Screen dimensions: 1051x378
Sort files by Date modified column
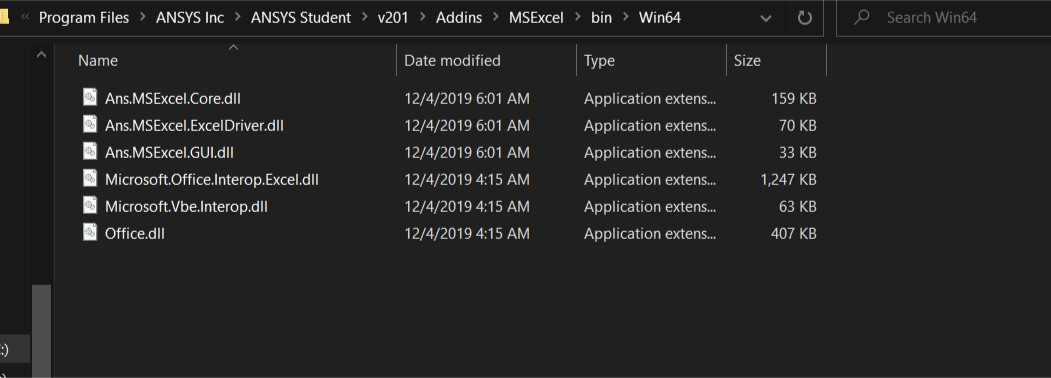click(452, 60)
